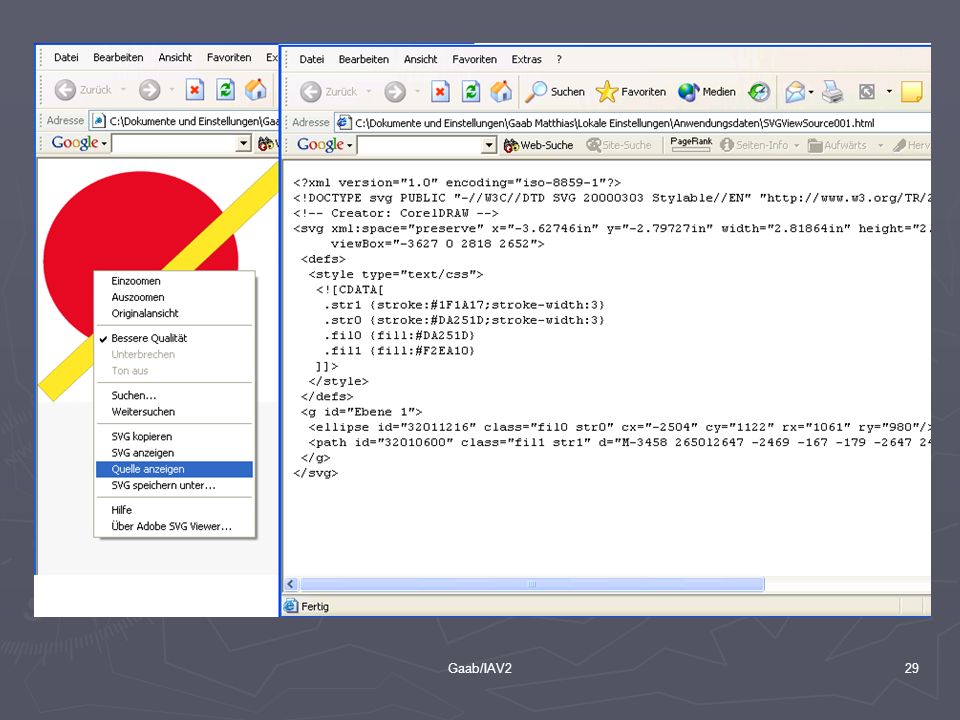Expand the Zurück back history arrow

pyautogui.click(x=369, y=92)
